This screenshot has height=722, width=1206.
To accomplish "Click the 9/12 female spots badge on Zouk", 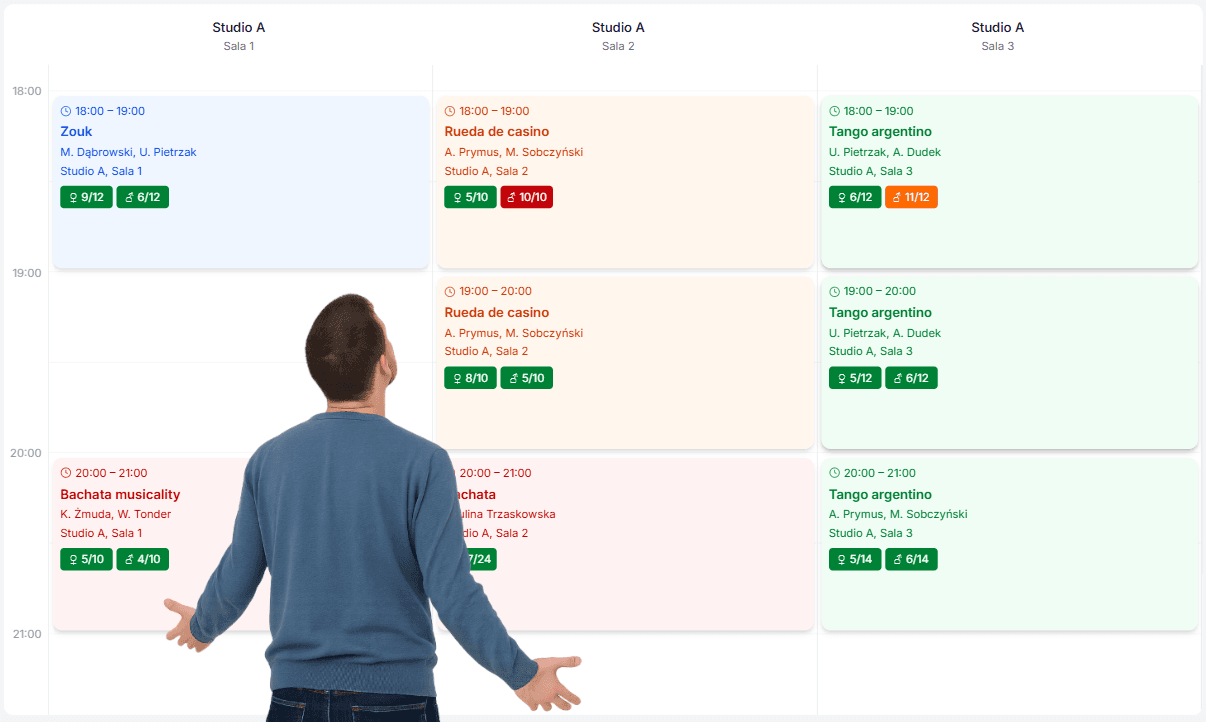I will (x=86, y=197).
